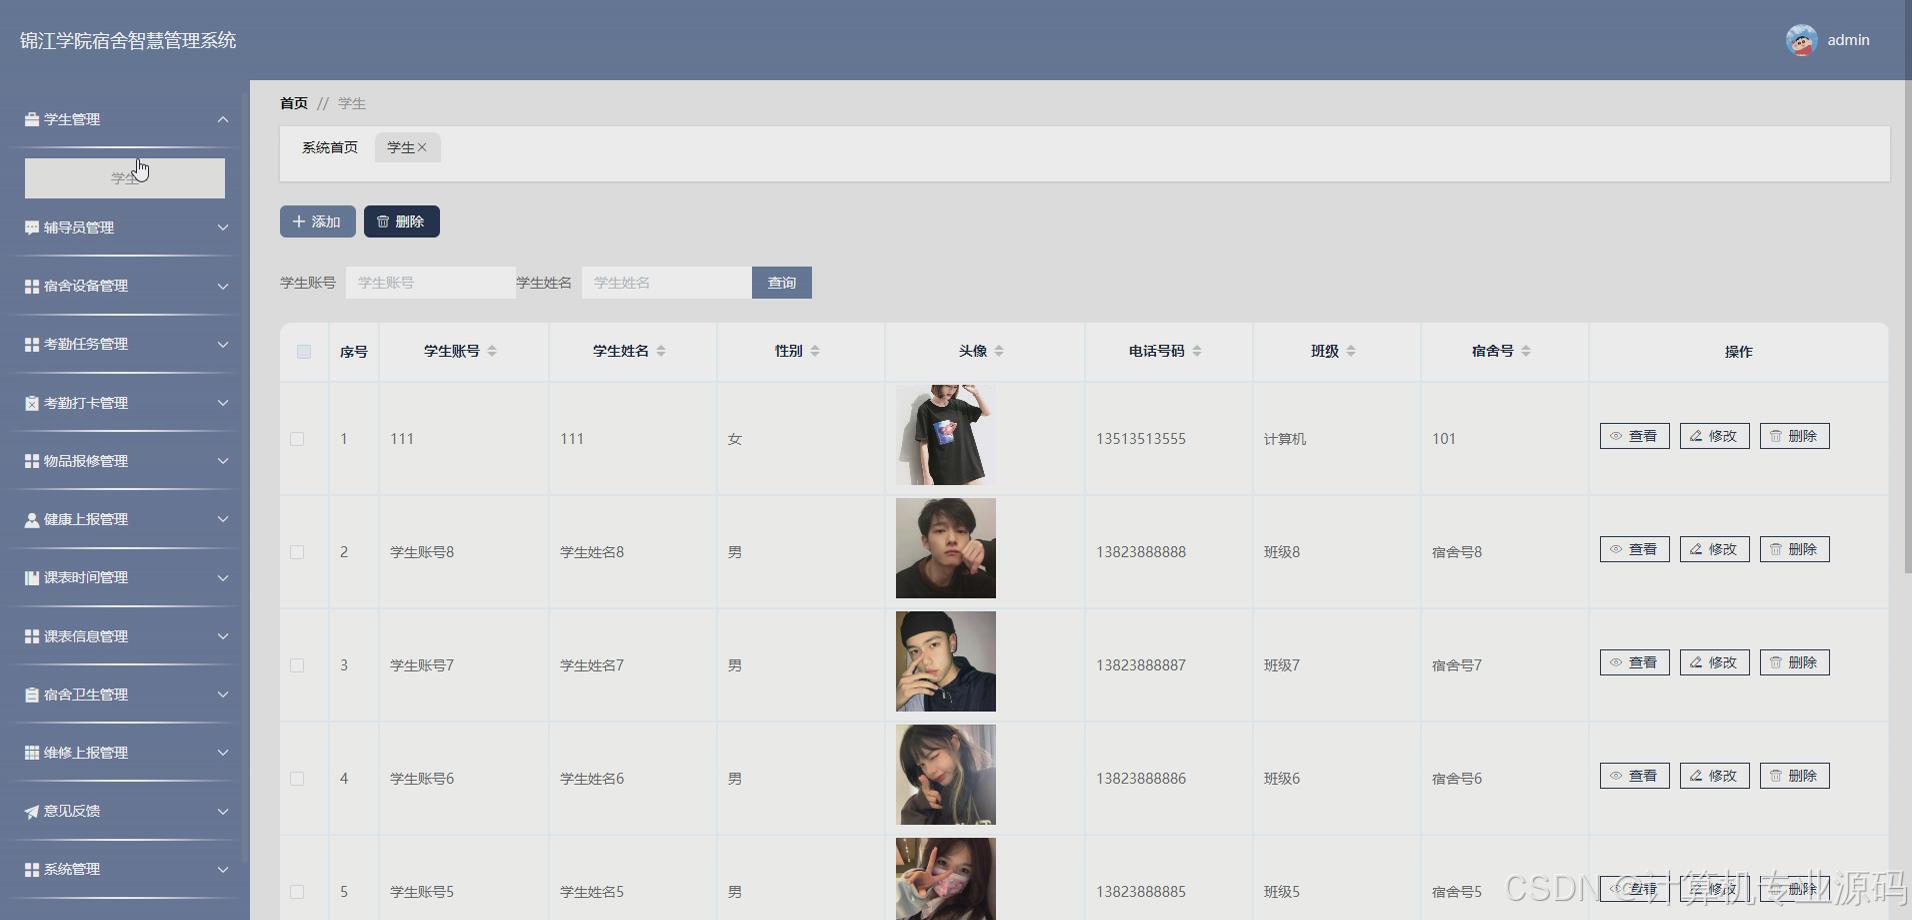Edit student 111 row with 修改
The width and height of the screenshot is (1912, 920).
tap(1715, 436)
